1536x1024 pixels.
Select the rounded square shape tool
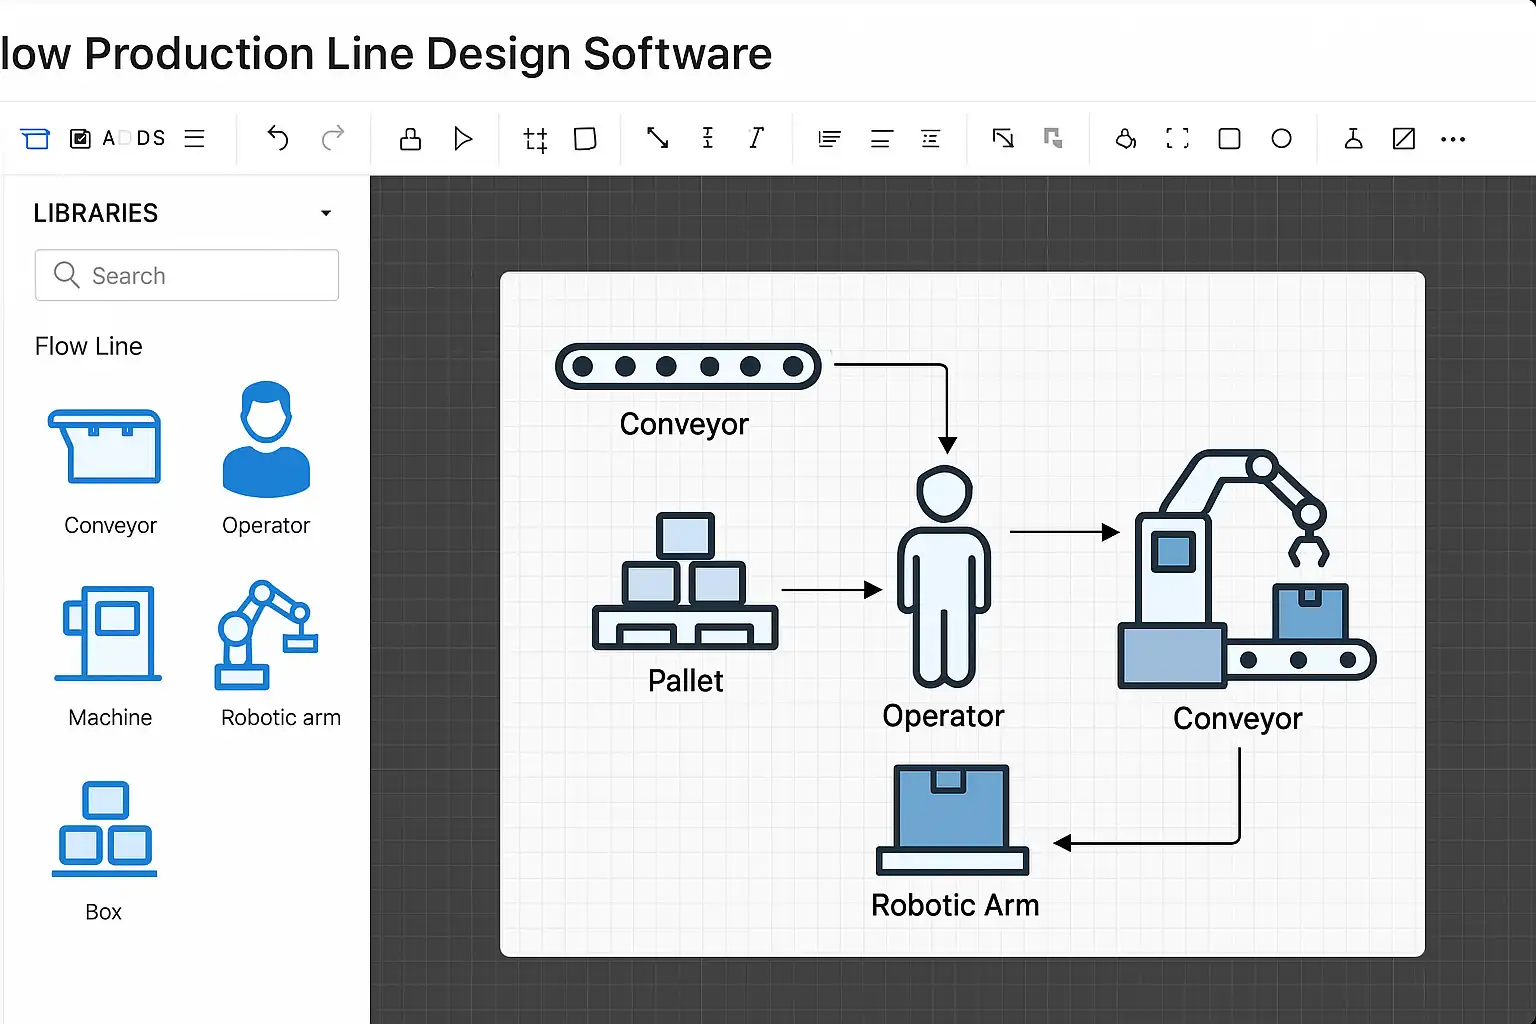pos(1229,139)
